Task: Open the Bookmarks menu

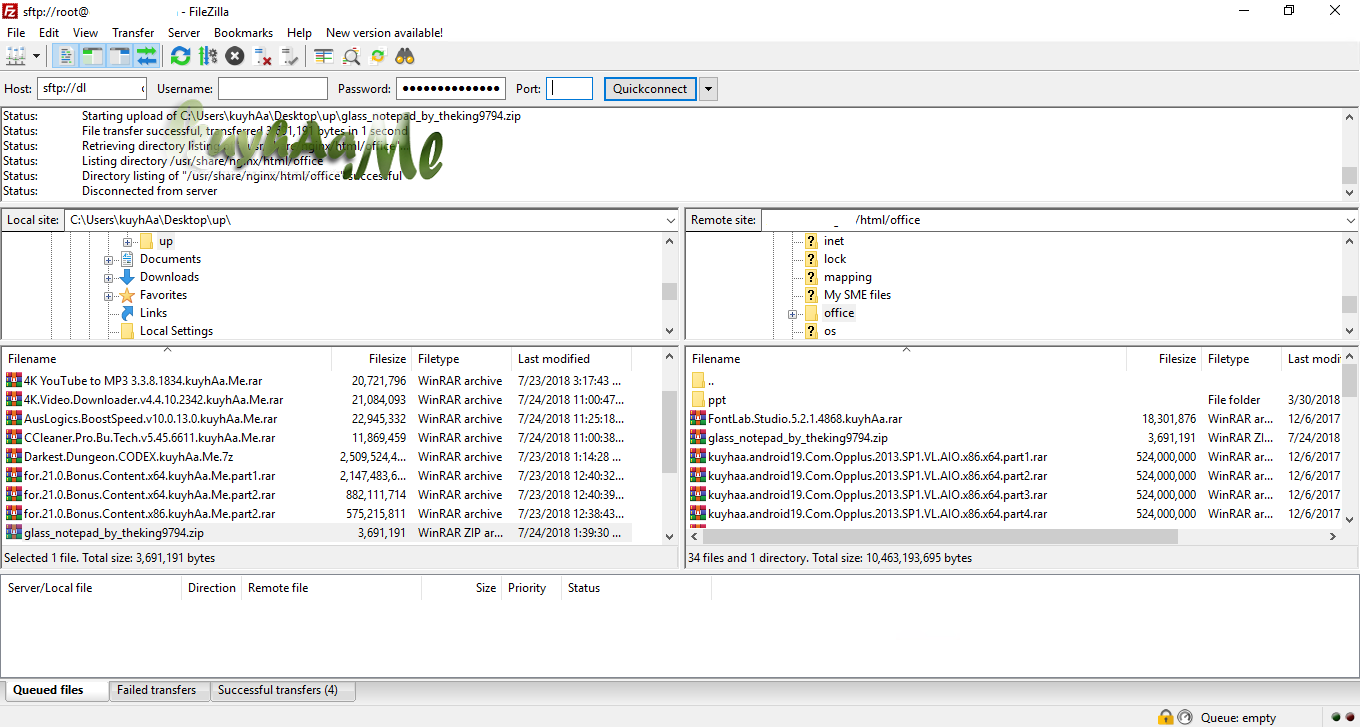Action: 243,32
